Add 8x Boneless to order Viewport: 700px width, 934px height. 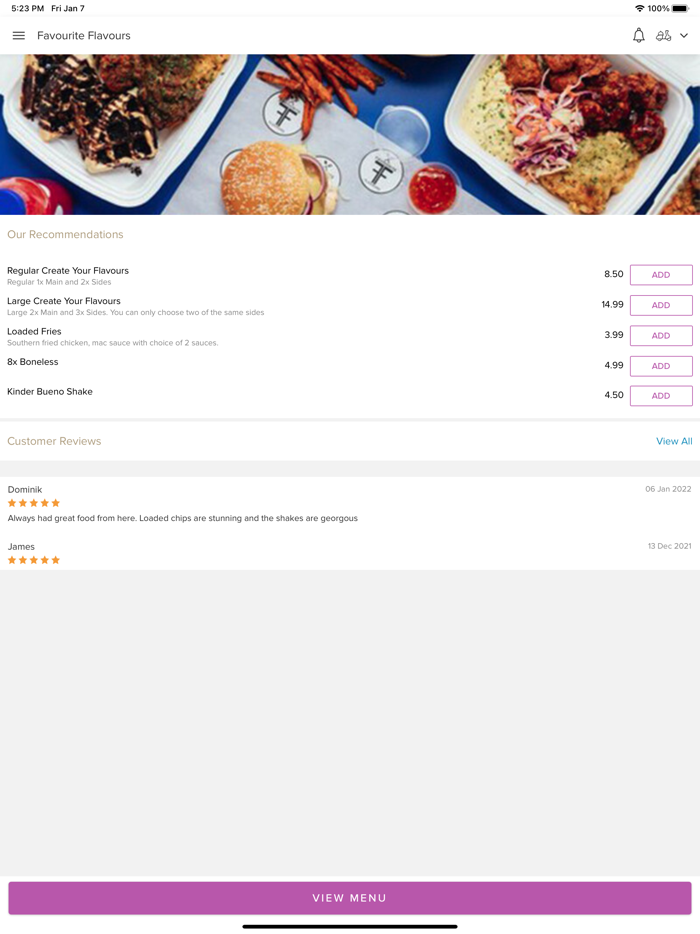660,366
